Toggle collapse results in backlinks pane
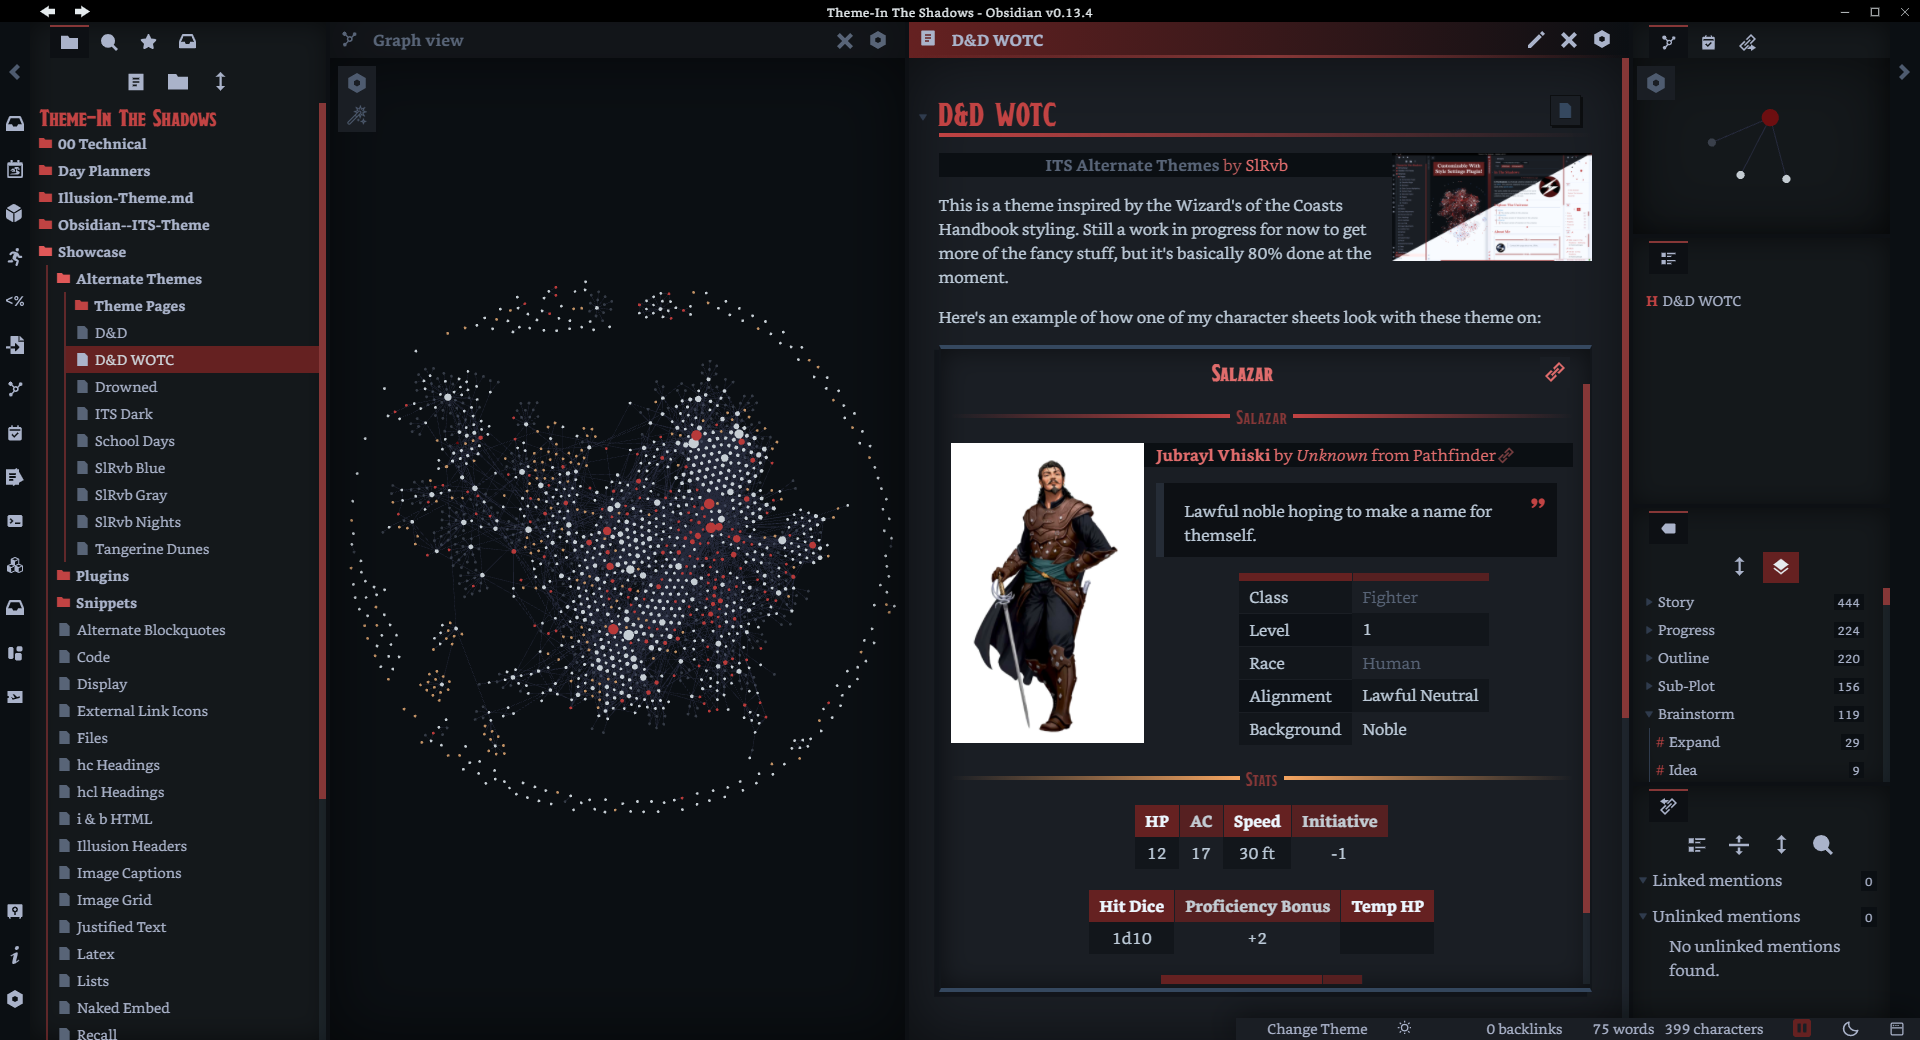 tap(1696, 845)
